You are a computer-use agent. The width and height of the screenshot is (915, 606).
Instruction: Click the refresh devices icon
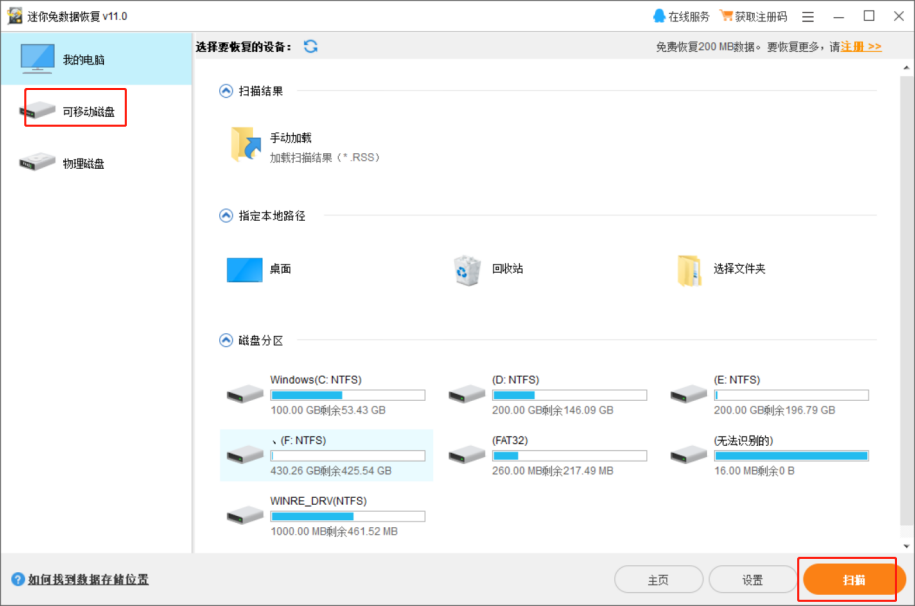pyautogui.click(x=310, y=46)
